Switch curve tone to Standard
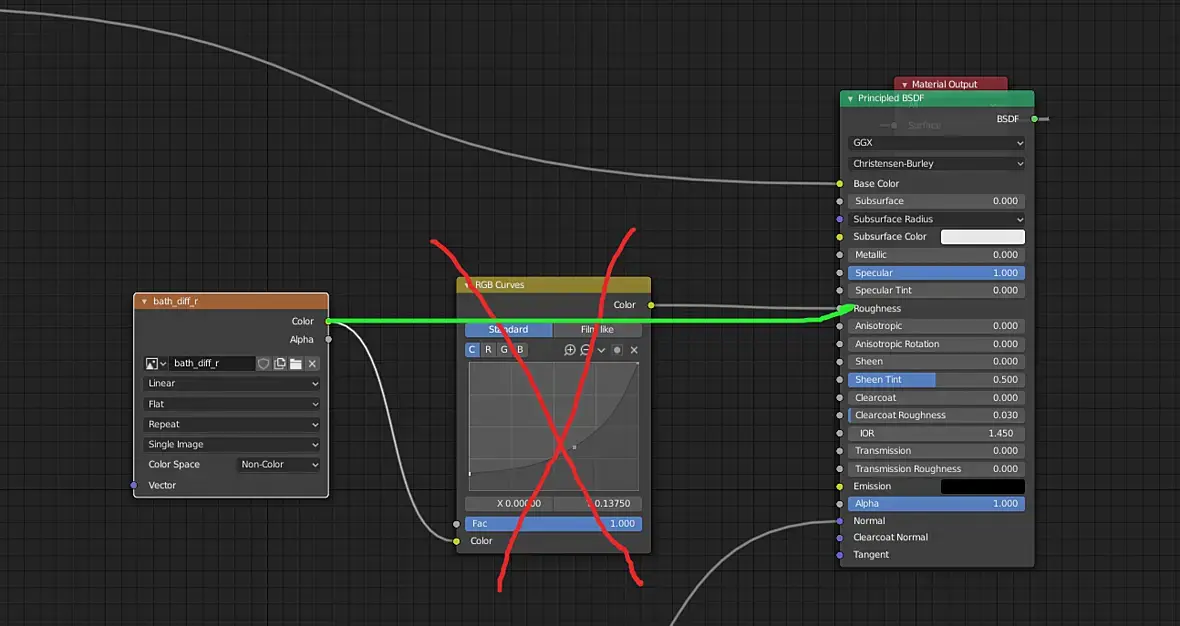Viewport: 1180px width, 626px height. point(509,330)
